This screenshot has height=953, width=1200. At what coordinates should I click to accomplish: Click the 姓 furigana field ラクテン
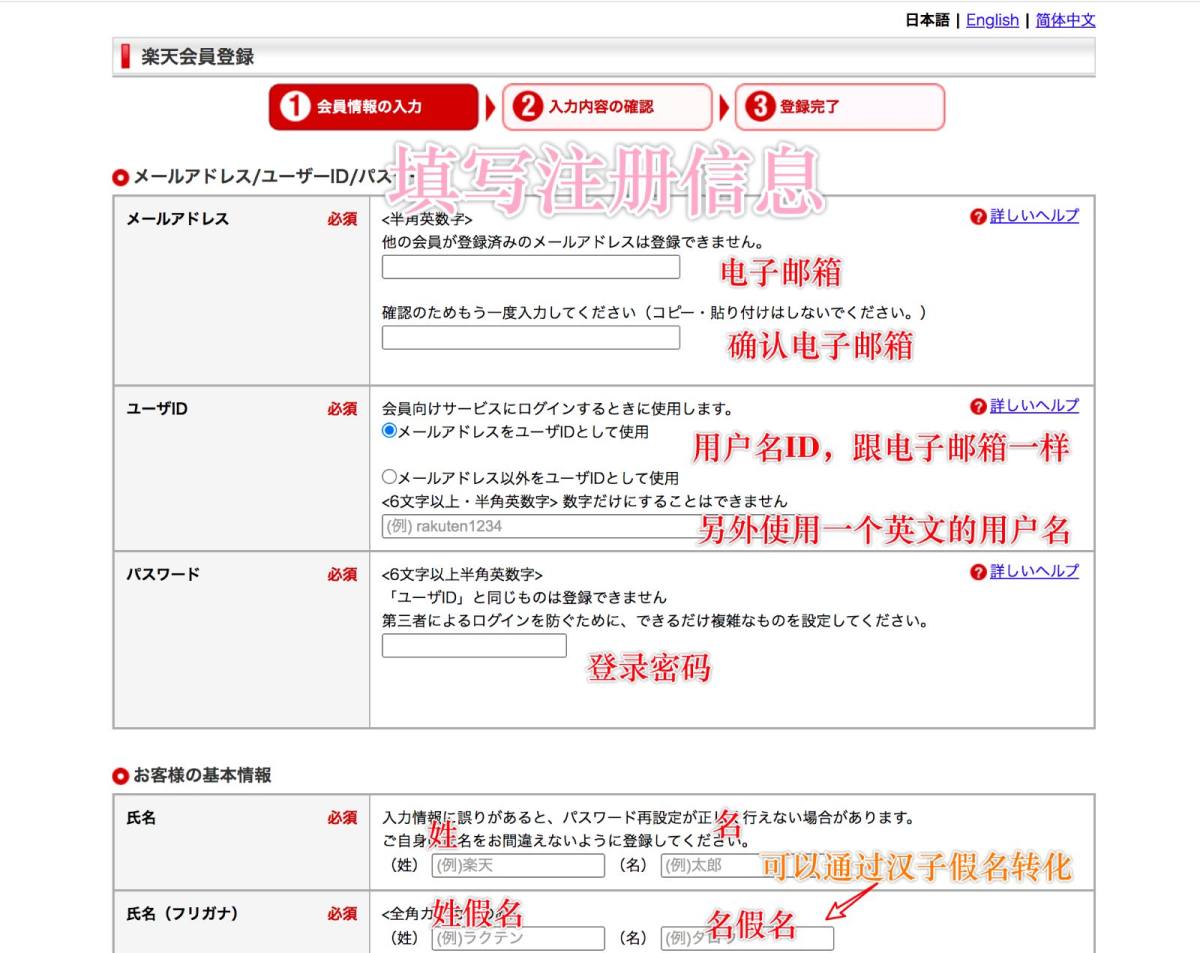[x=518, y=938]
